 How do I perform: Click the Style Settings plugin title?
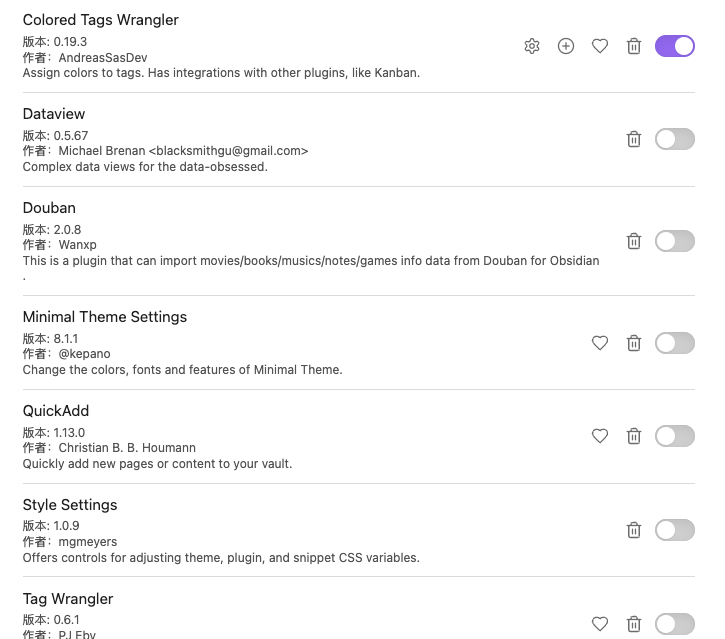70,504
